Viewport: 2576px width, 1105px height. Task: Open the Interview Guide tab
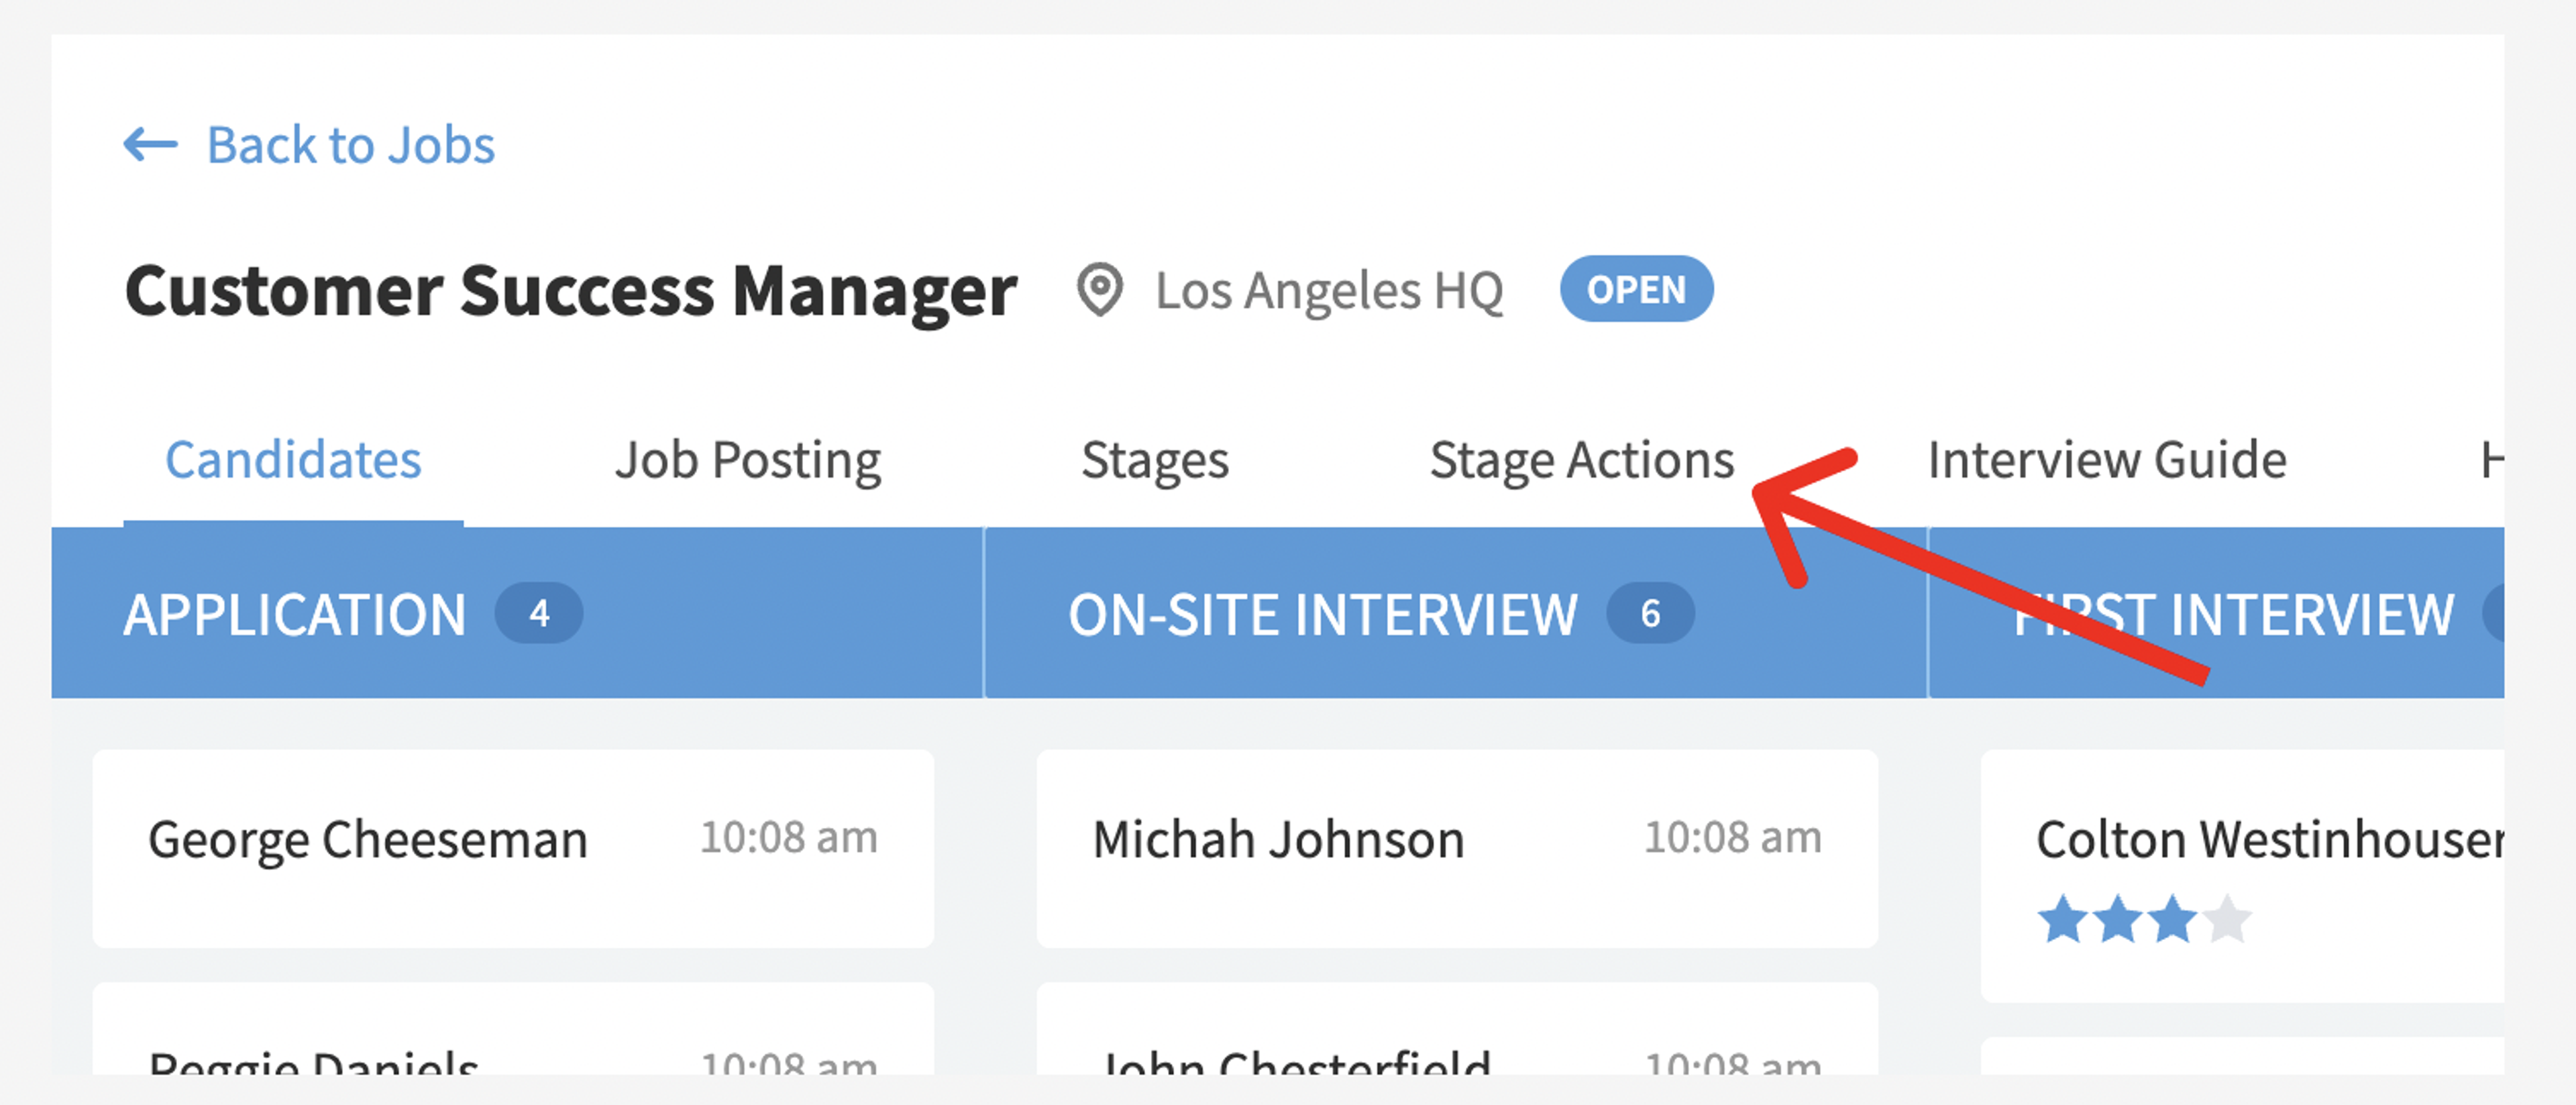click(x=2107, y=460)
